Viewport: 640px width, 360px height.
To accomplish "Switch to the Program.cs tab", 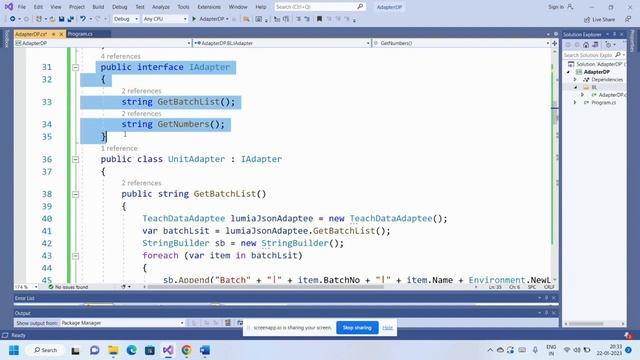I will [x=80, y=34].
